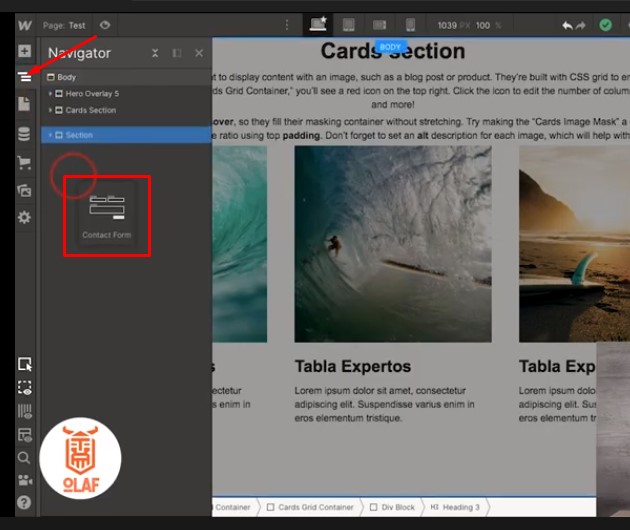Click the surfer in wave image
The width and height of the screenshot is (630, 530).
coord(393,244)
